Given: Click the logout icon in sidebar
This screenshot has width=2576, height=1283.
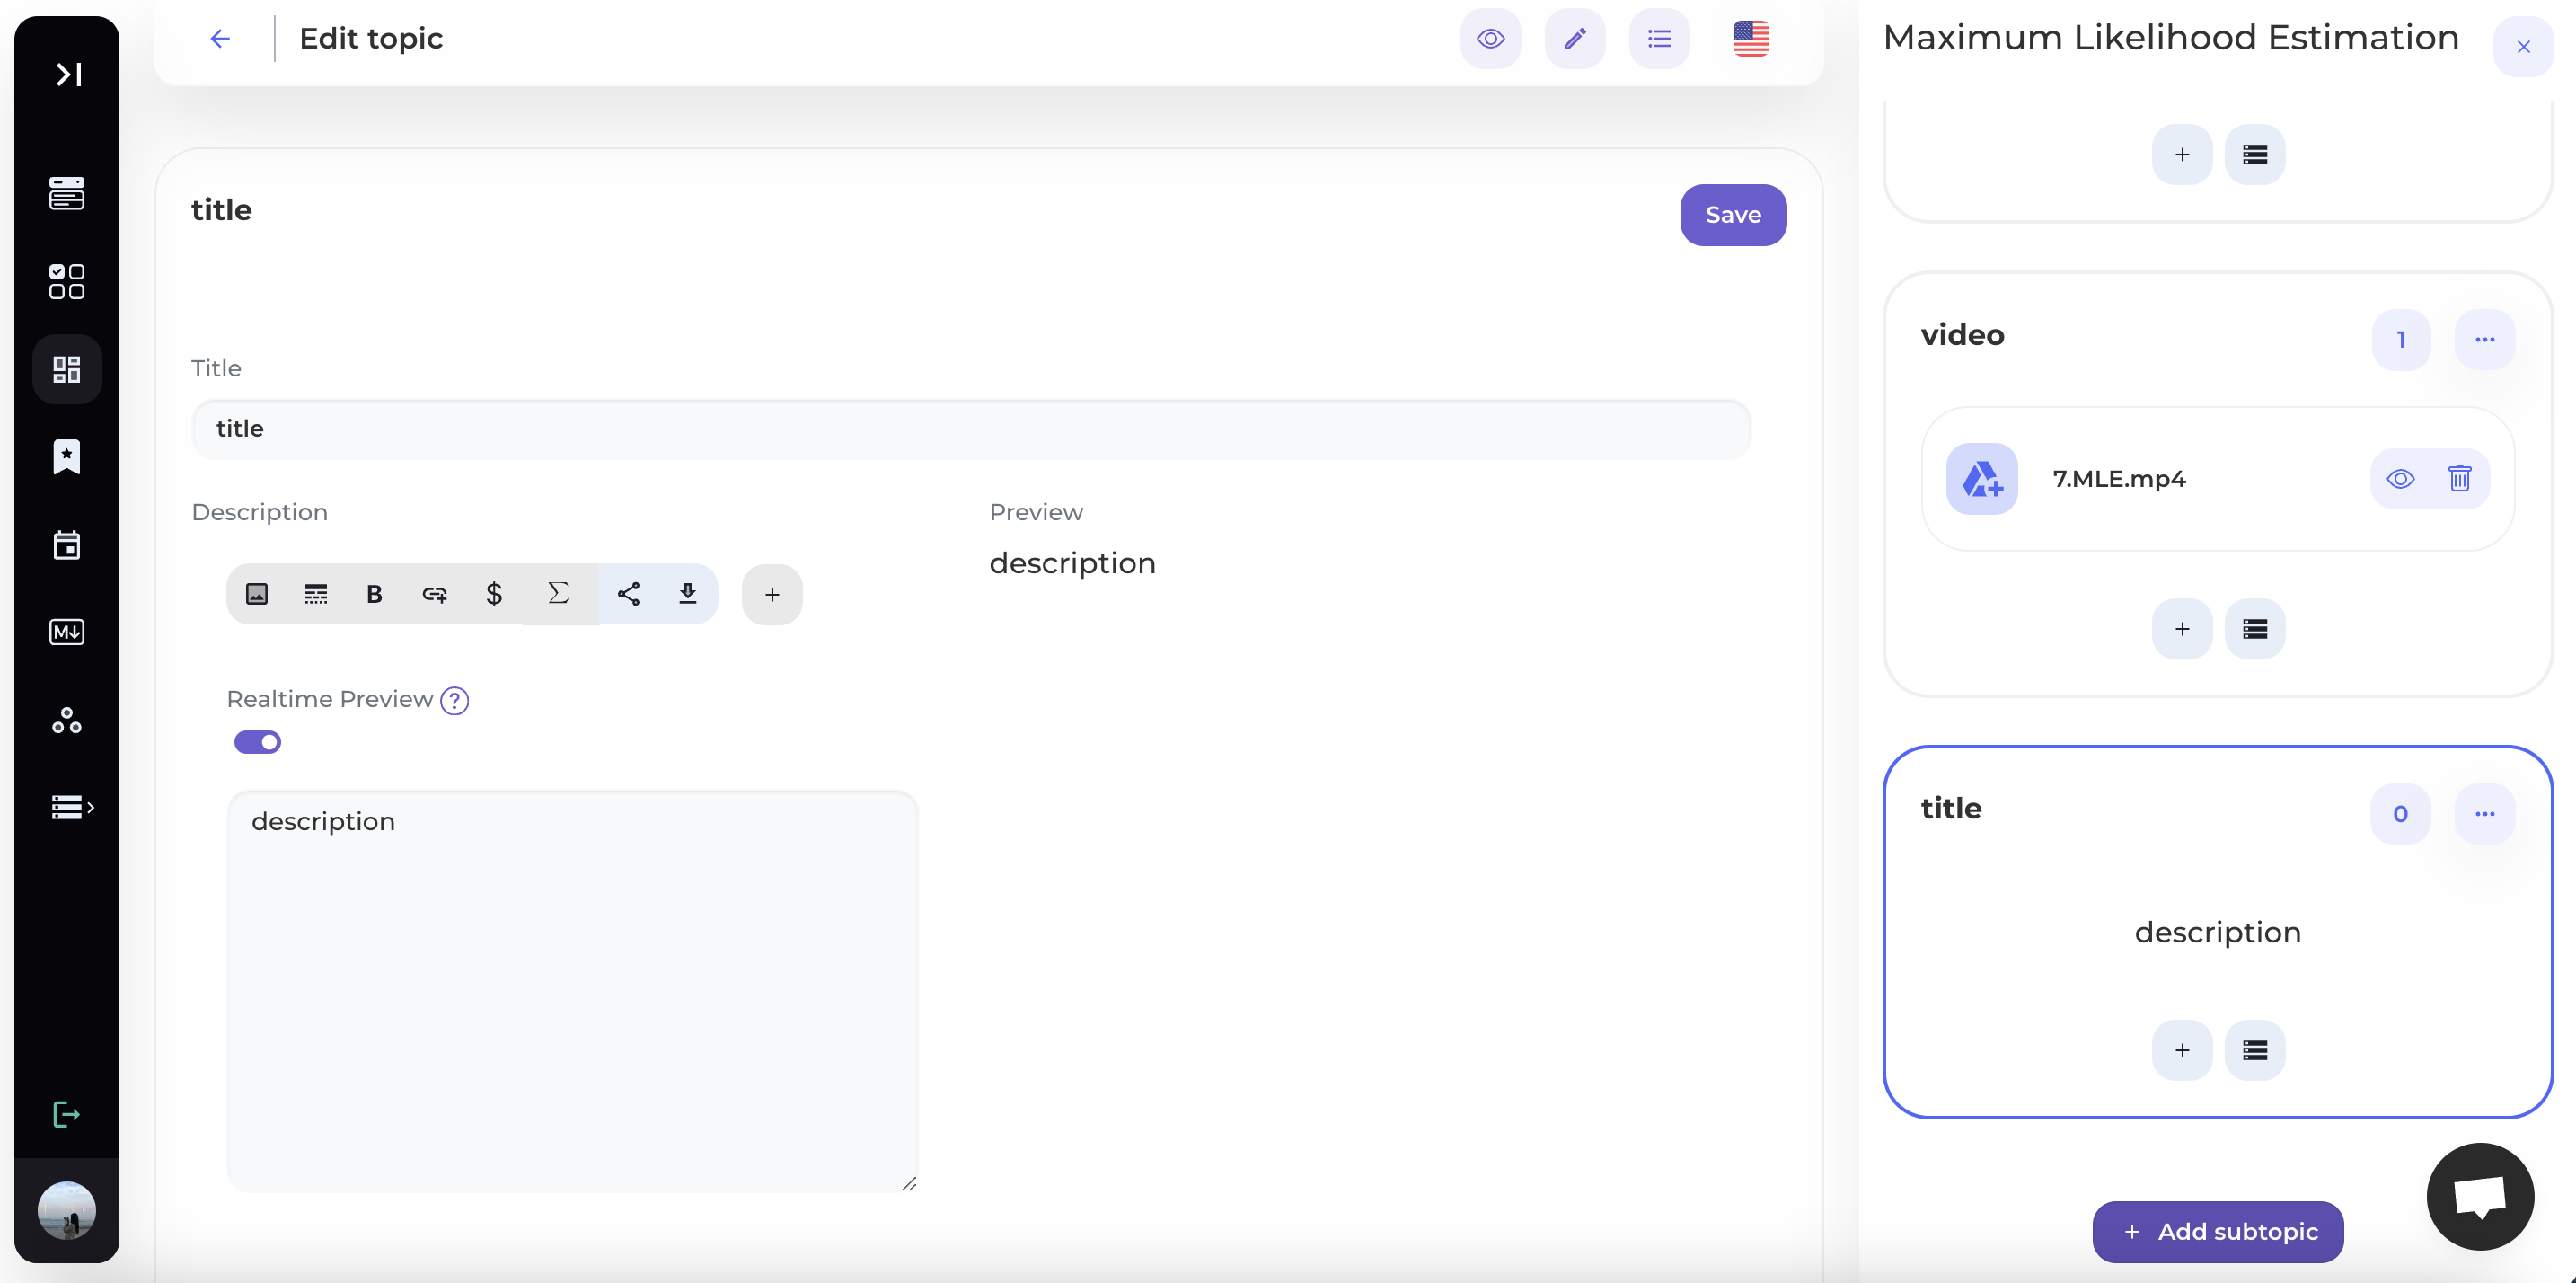Looking at the screenshot, I should tap(67, 1114).
